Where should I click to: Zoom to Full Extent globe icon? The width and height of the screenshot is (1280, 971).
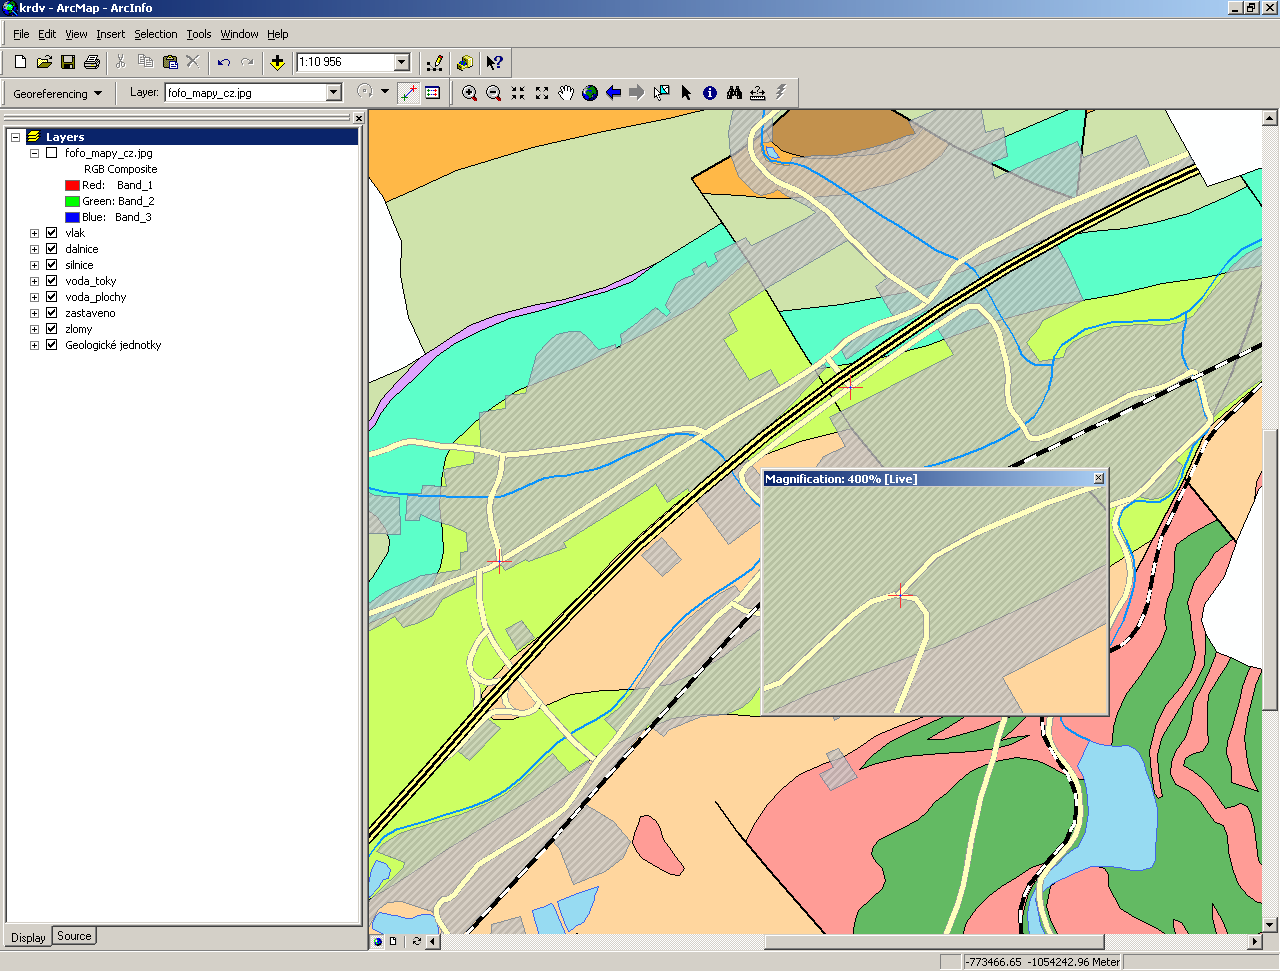pos(590,93)
